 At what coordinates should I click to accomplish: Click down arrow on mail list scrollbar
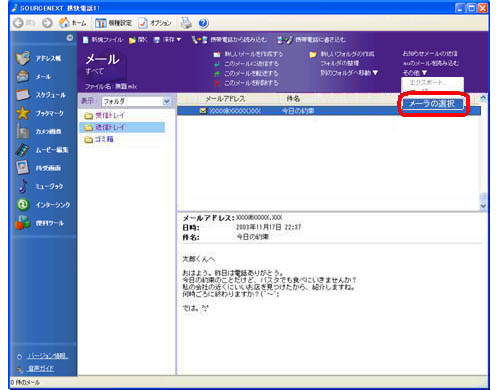click(483, 206)
